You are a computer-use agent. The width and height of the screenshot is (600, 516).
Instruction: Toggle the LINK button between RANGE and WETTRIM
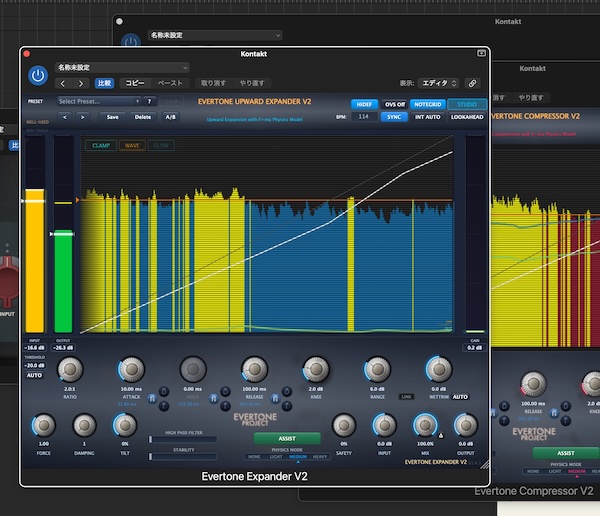[x=406, y=397]
